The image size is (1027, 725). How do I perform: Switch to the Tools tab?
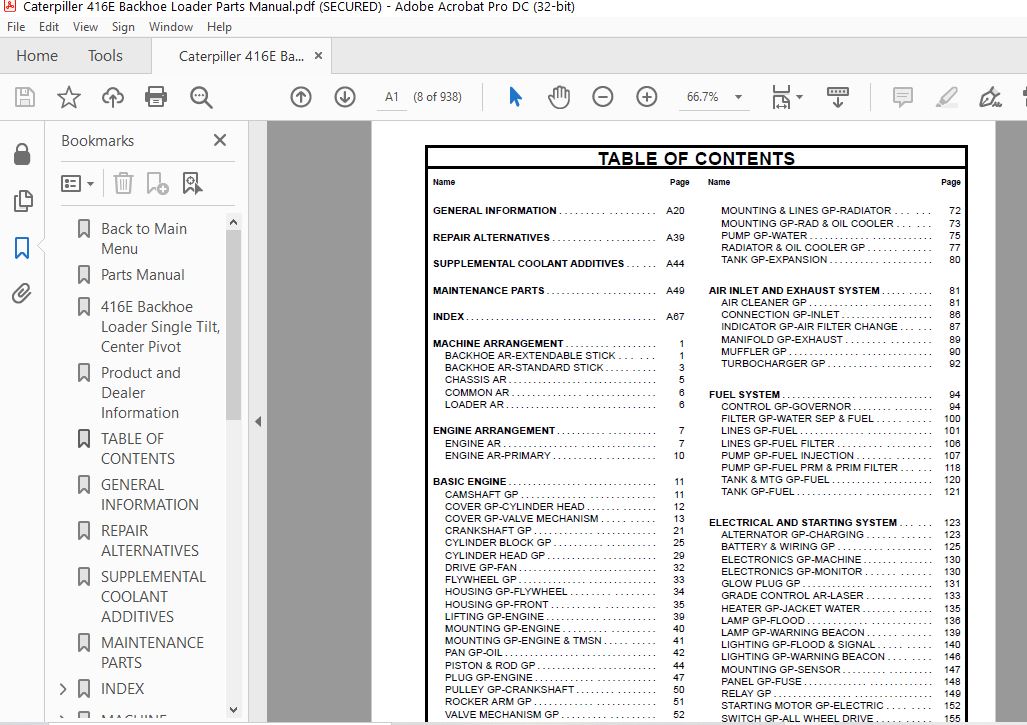coord(105,56)
